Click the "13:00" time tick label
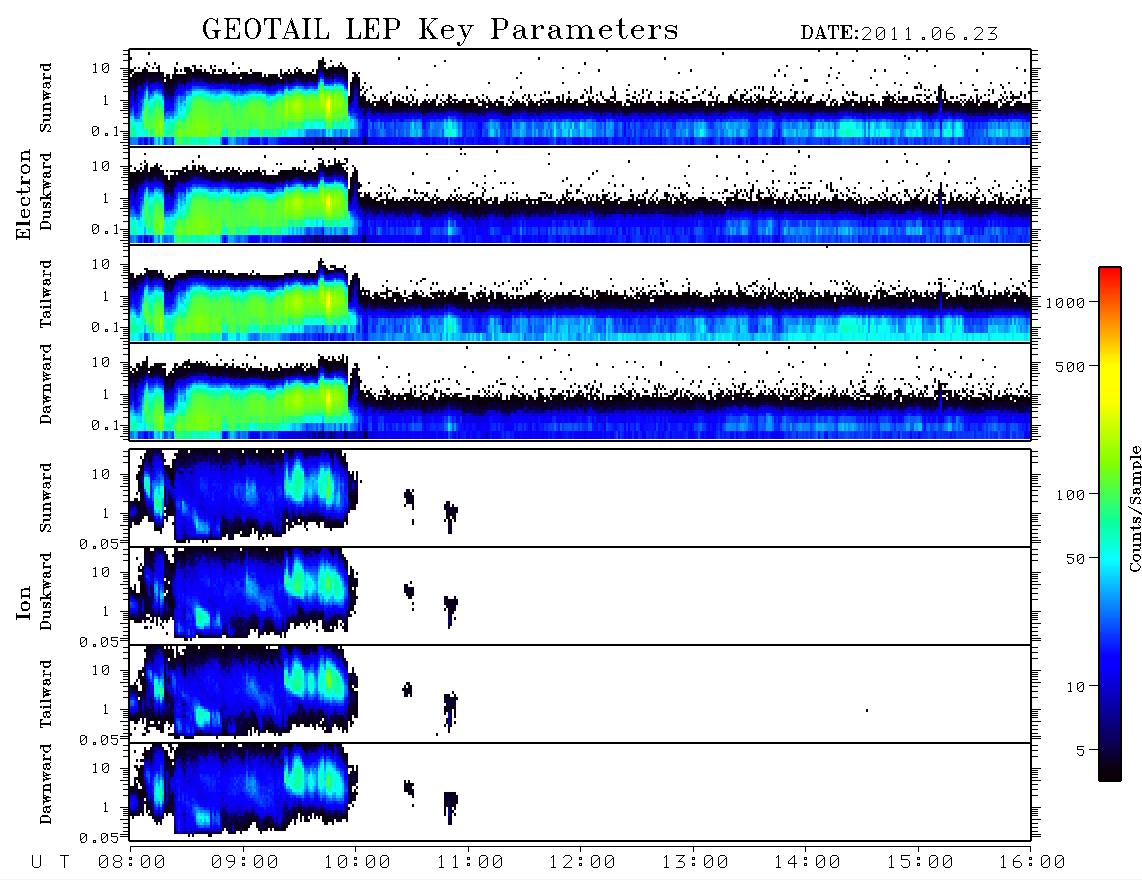Screen dimensions: 1142x880 click(x=695, y=863)
